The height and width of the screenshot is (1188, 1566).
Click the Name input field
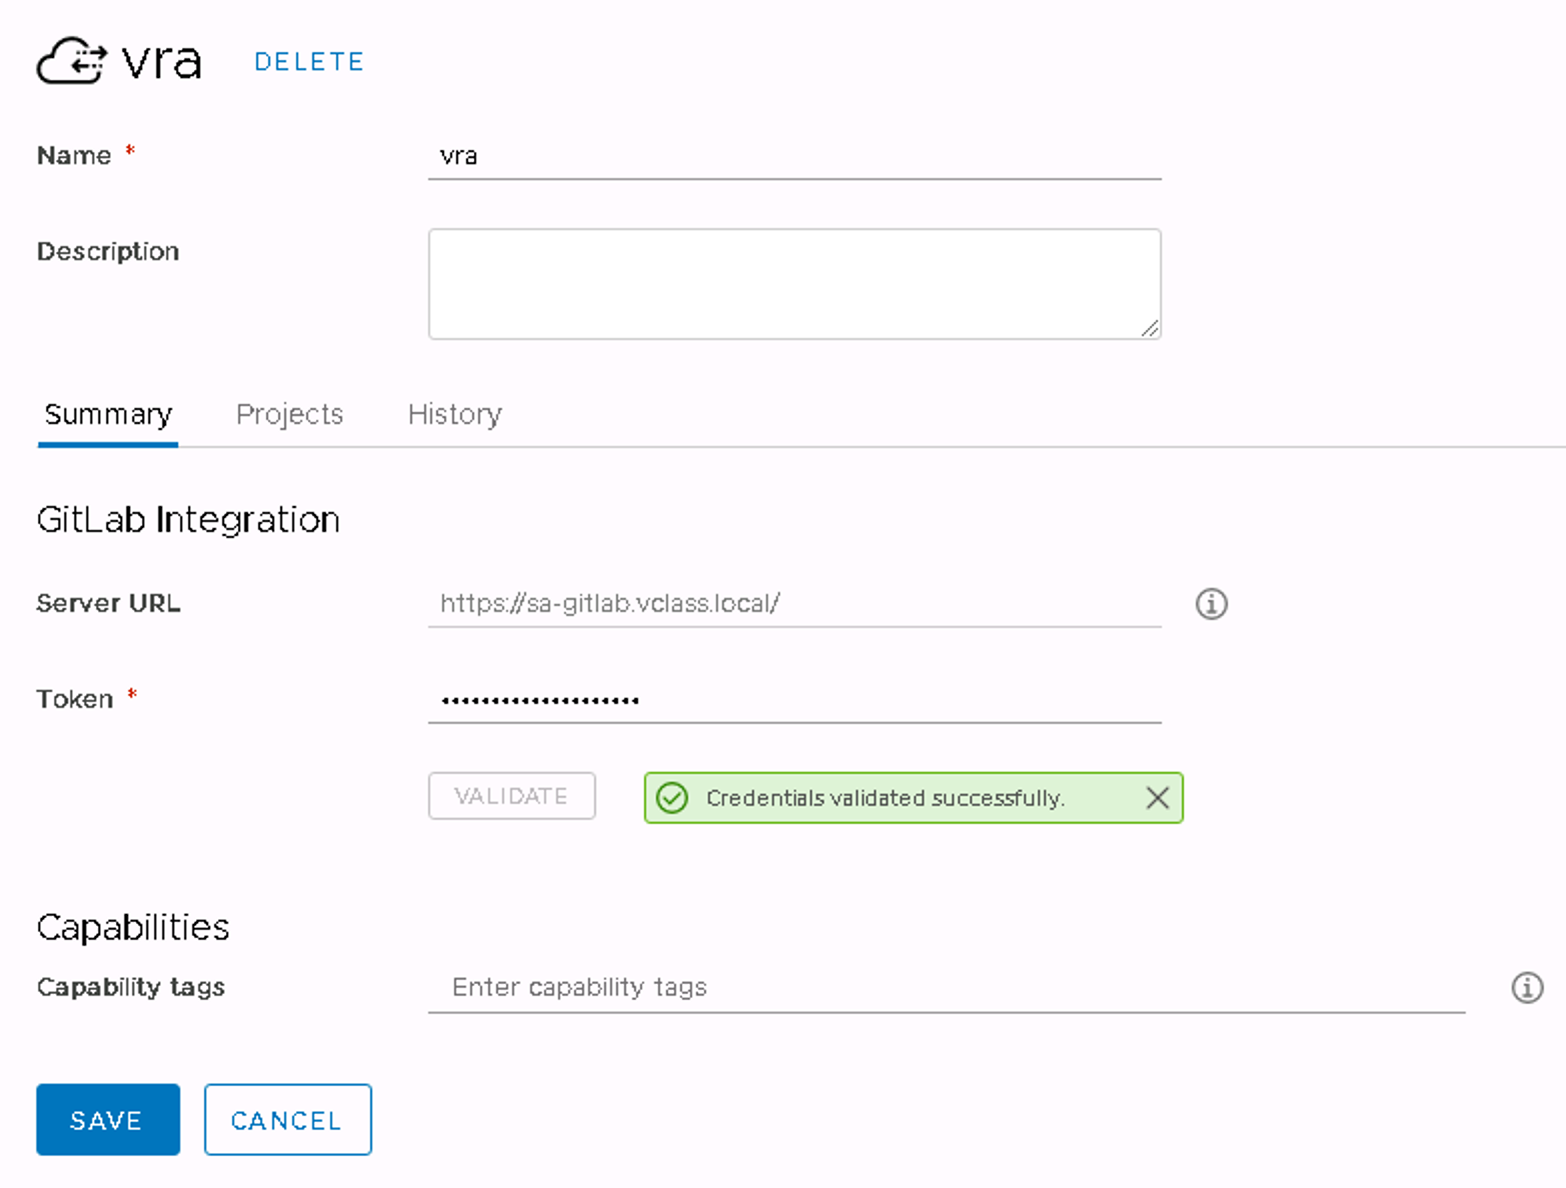(x=795, y=156)
